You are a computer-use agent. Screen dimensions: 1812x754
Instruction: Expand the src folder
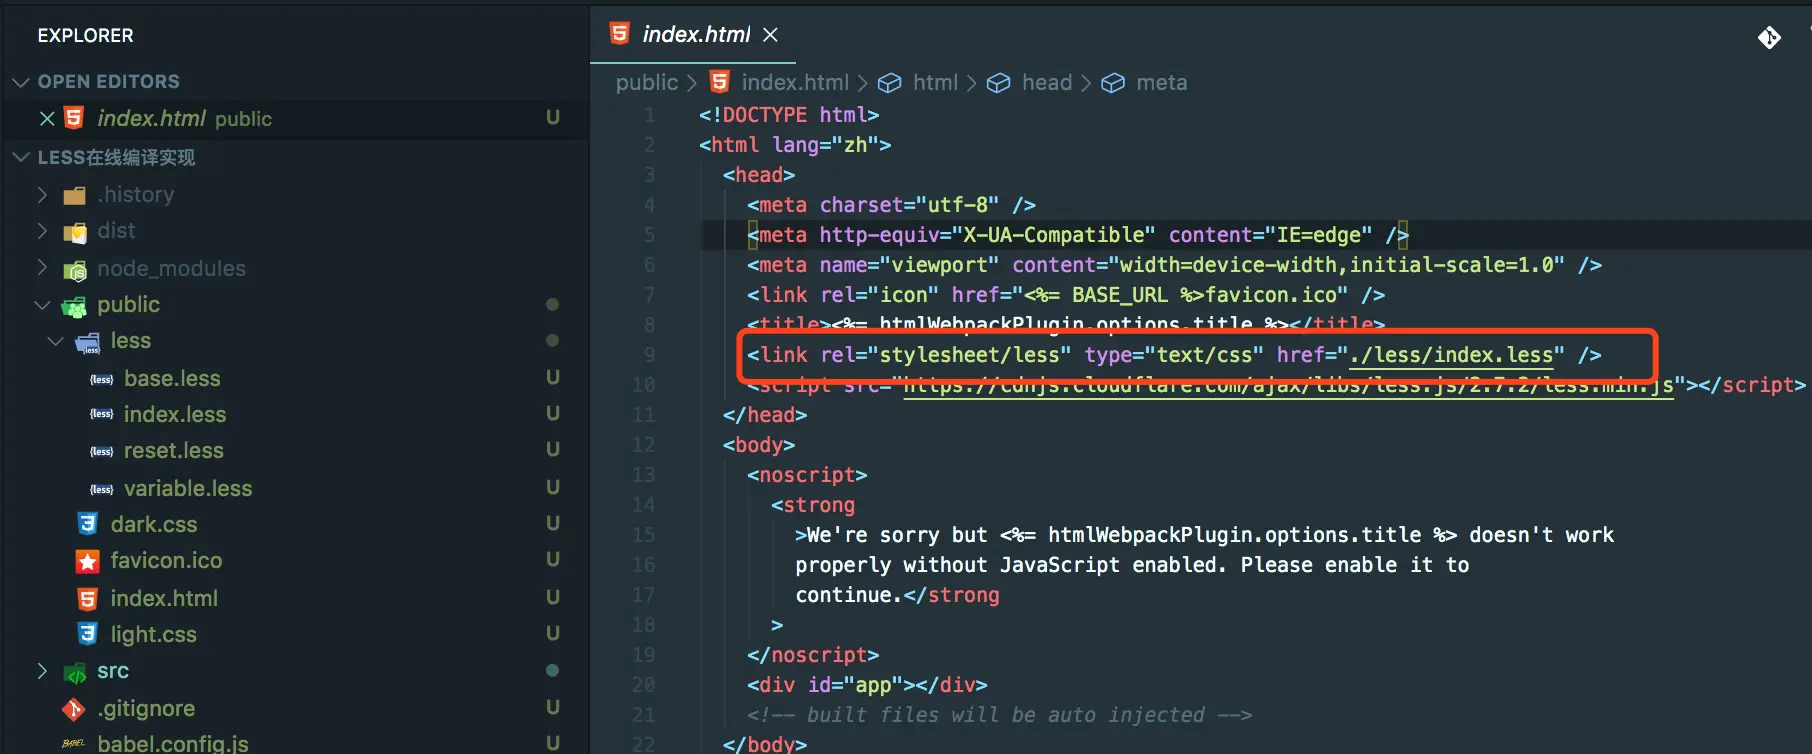[x=42, y=670]
